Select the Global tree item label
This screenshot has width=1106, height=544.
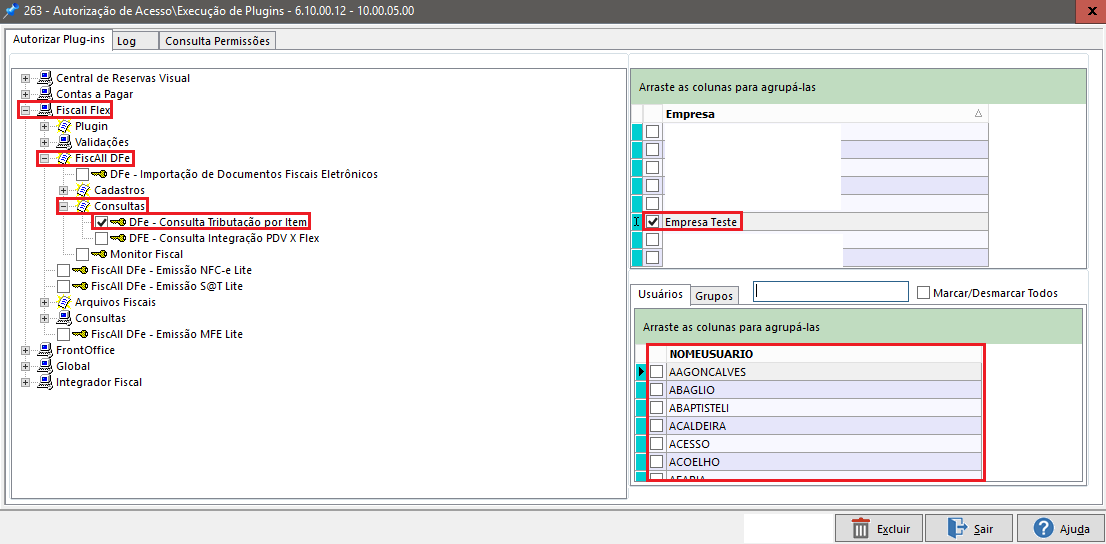(x=73, y=366)
